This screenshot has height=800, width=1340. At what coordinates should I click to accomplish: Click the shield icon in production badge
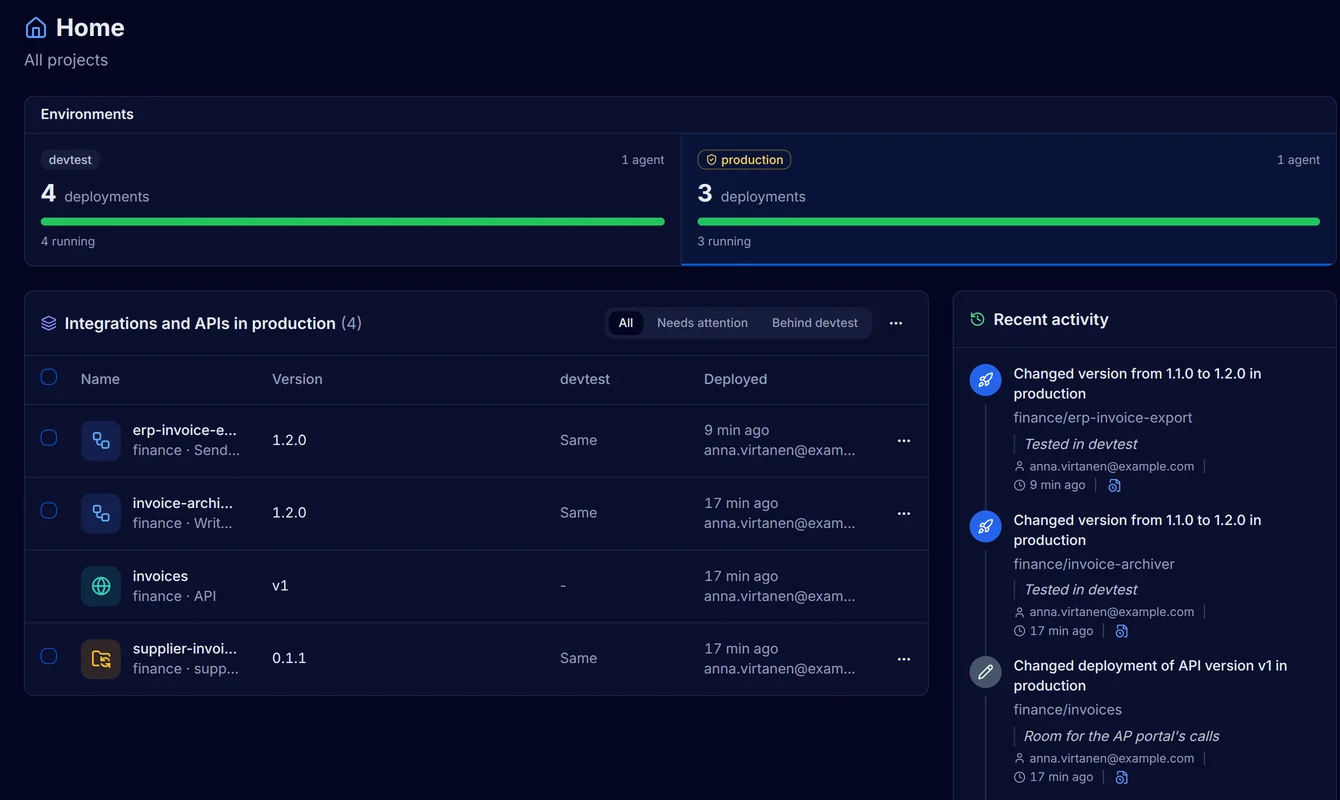(x=712, y=160)
